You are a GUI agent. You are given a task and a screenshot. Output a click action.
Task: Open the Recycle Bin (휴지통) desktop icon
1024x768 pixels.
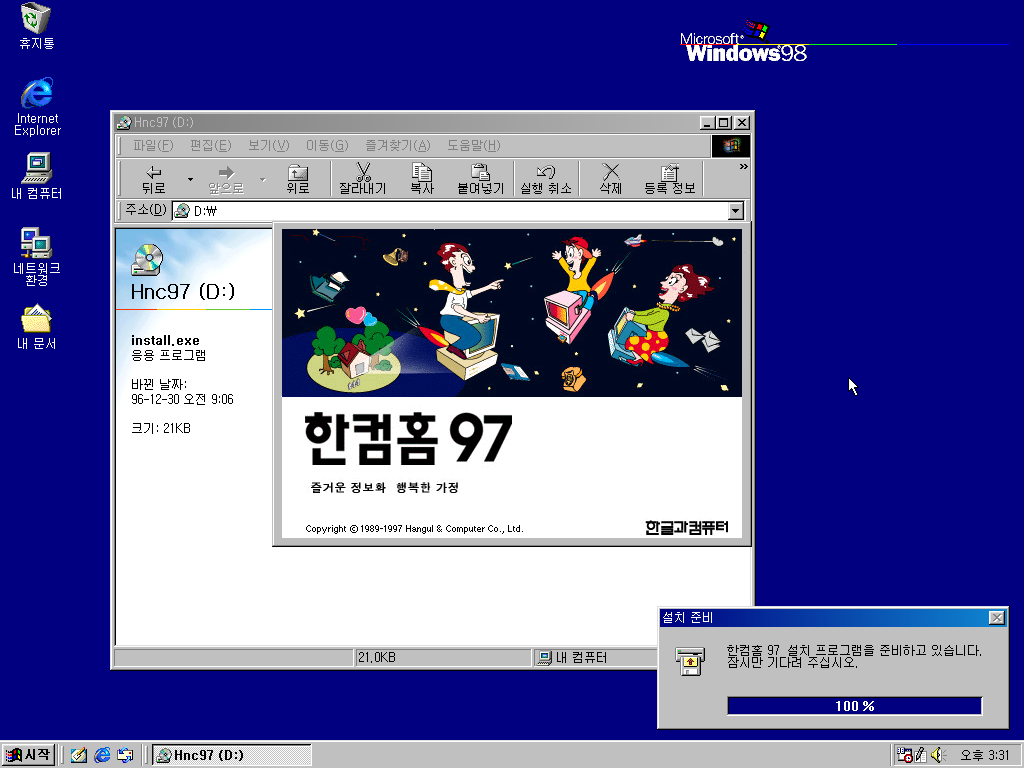pyautogui.click(x=37, y=26)
